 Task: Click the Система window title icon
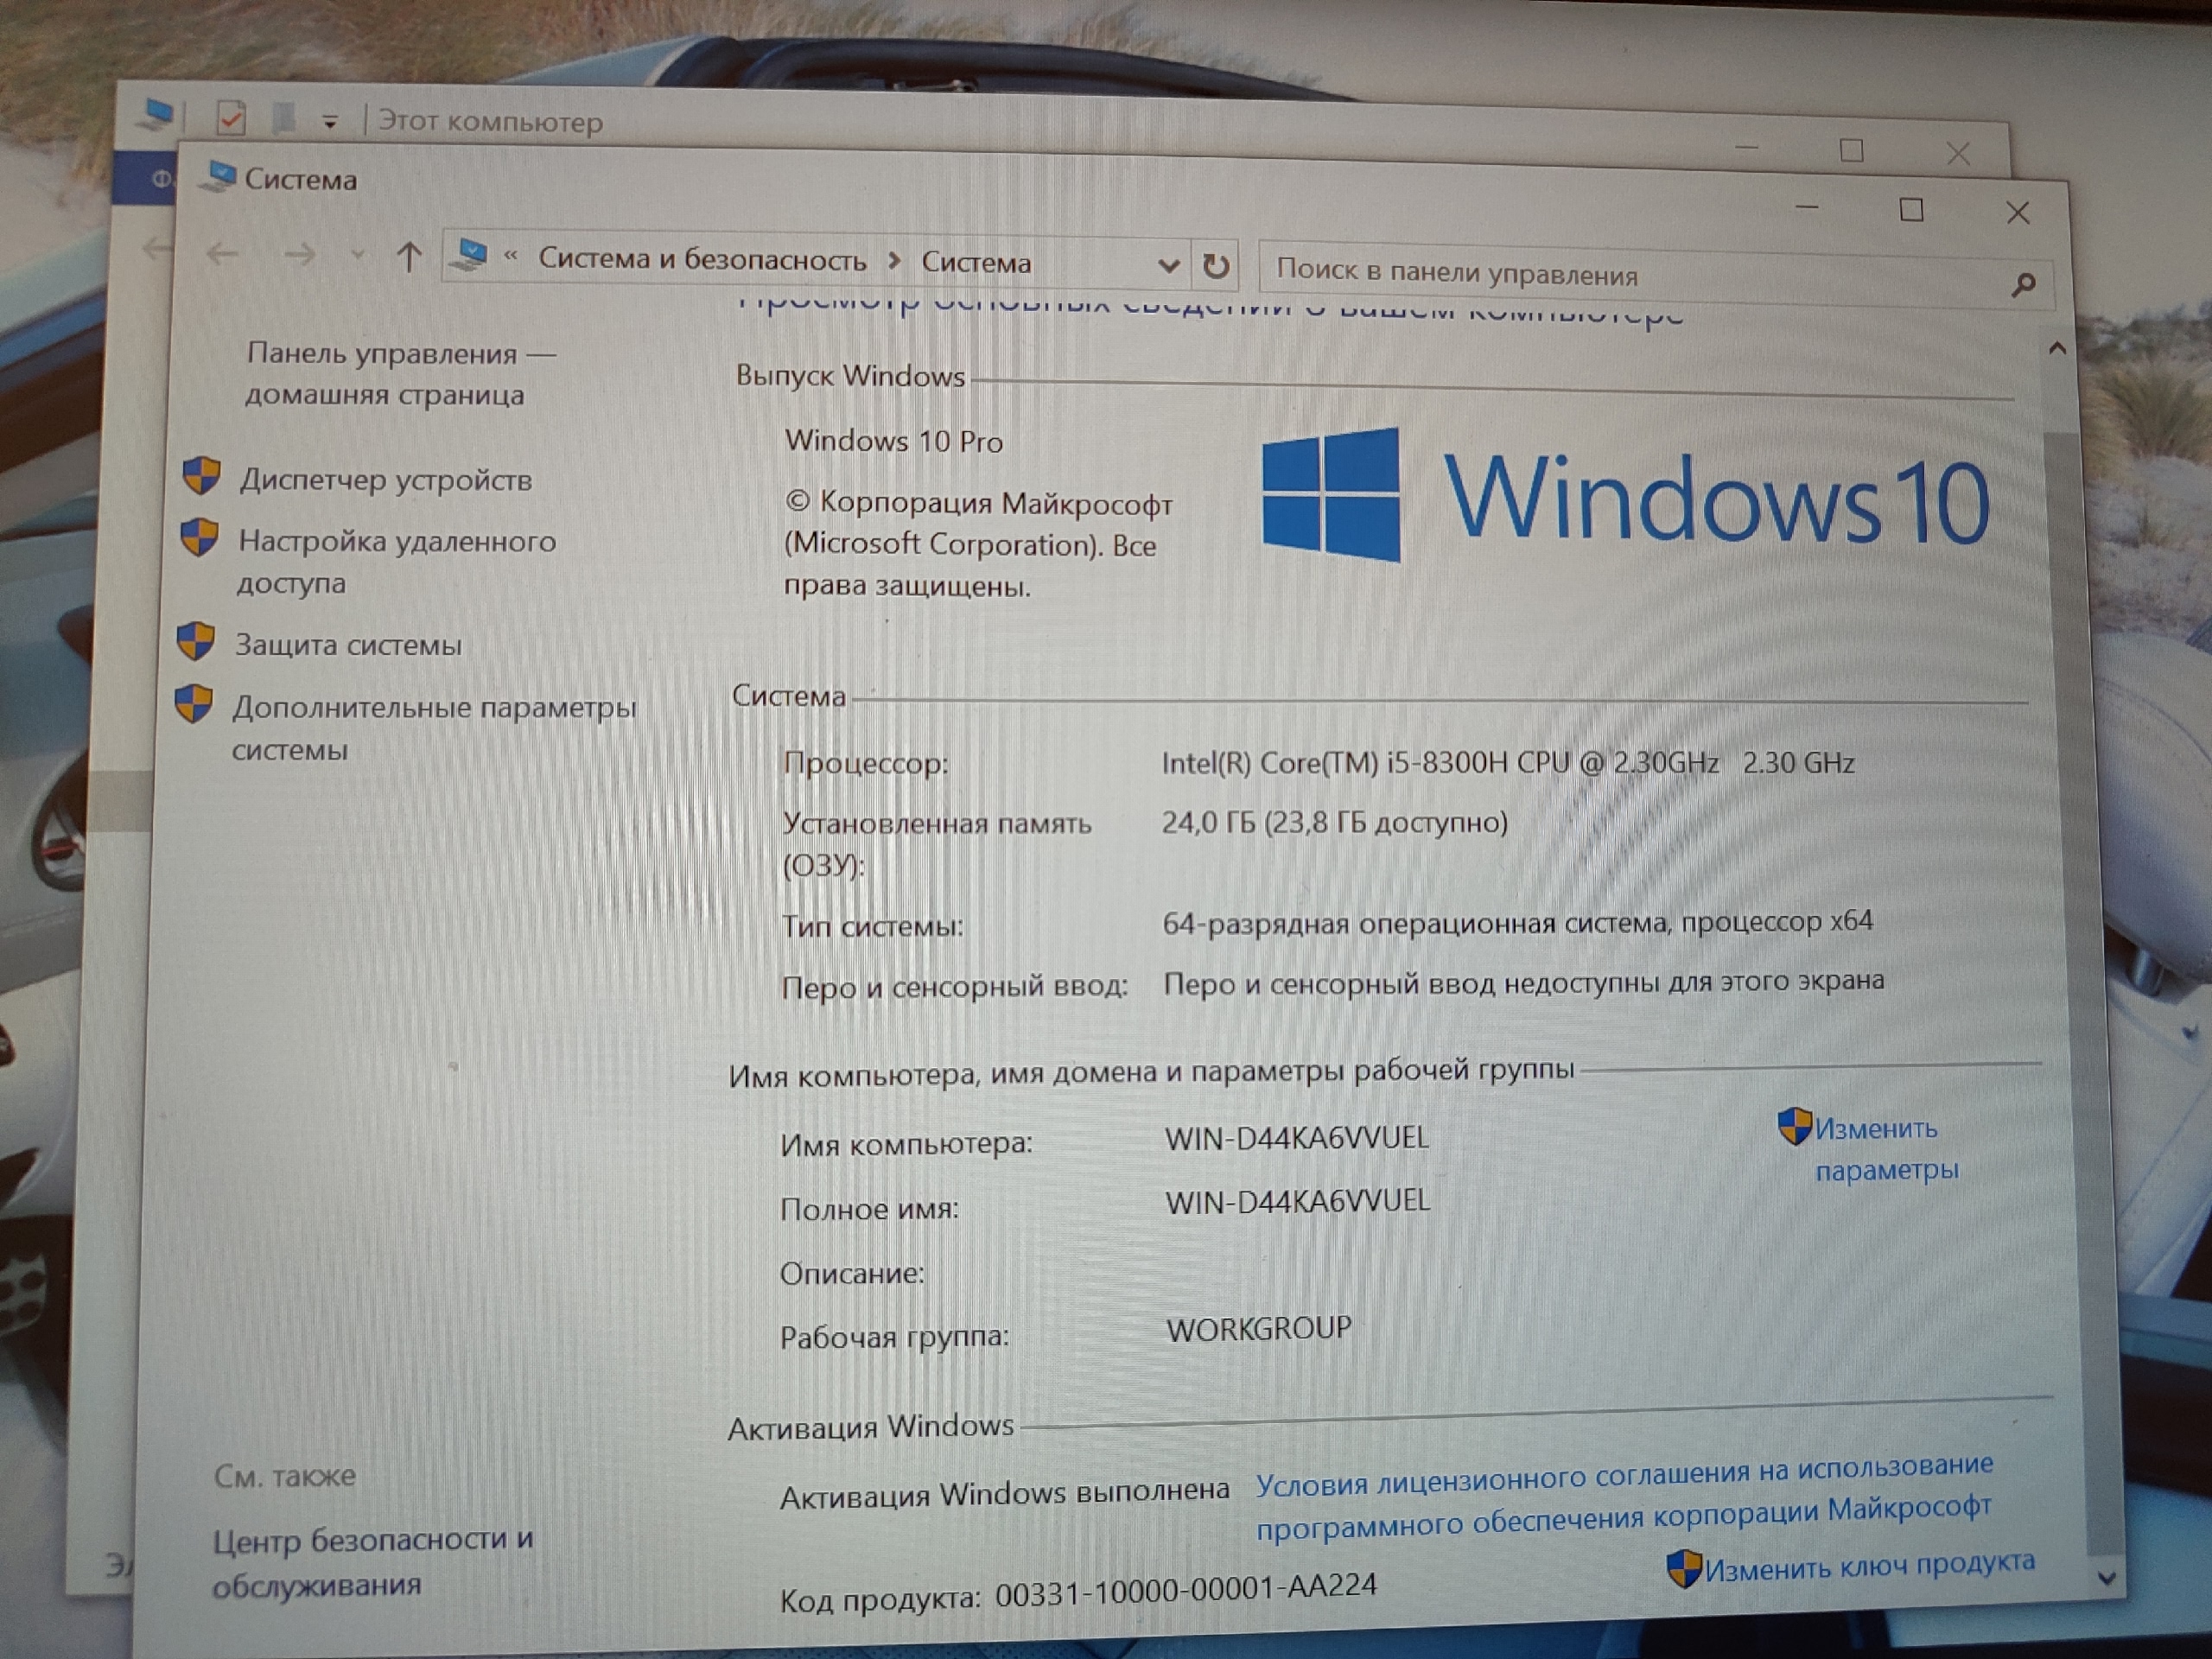coord(217,175)
